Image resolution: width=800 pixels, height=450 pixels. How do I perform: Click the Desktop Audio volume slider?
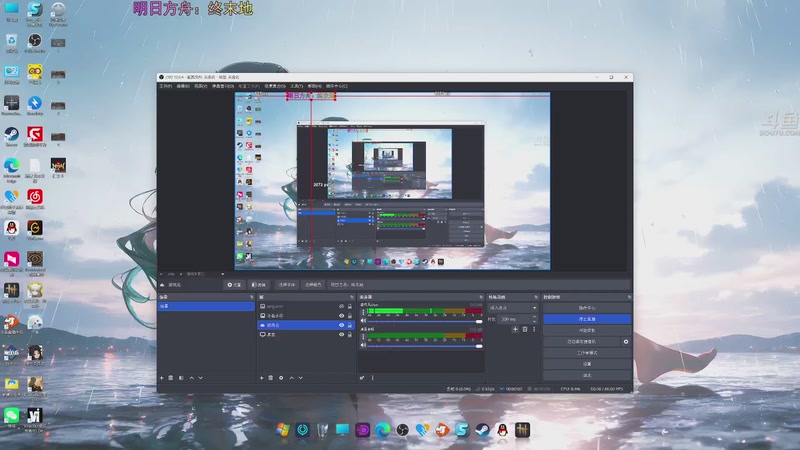(x=424, y=346)
